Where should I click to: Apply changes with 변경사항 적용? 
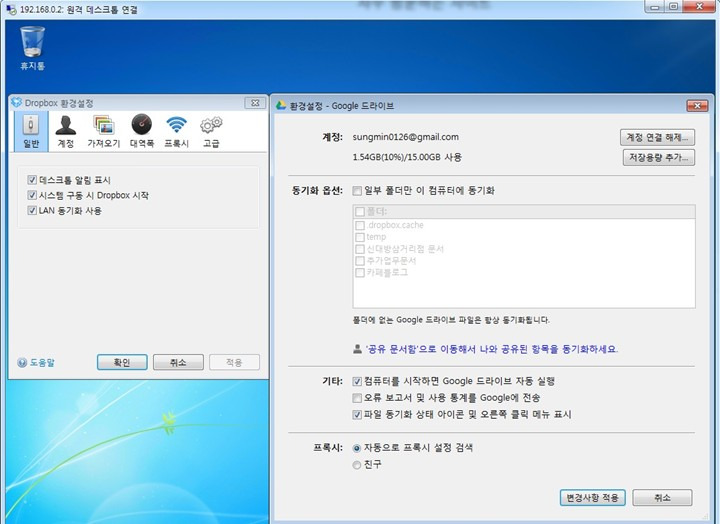(x=592, y=497)
